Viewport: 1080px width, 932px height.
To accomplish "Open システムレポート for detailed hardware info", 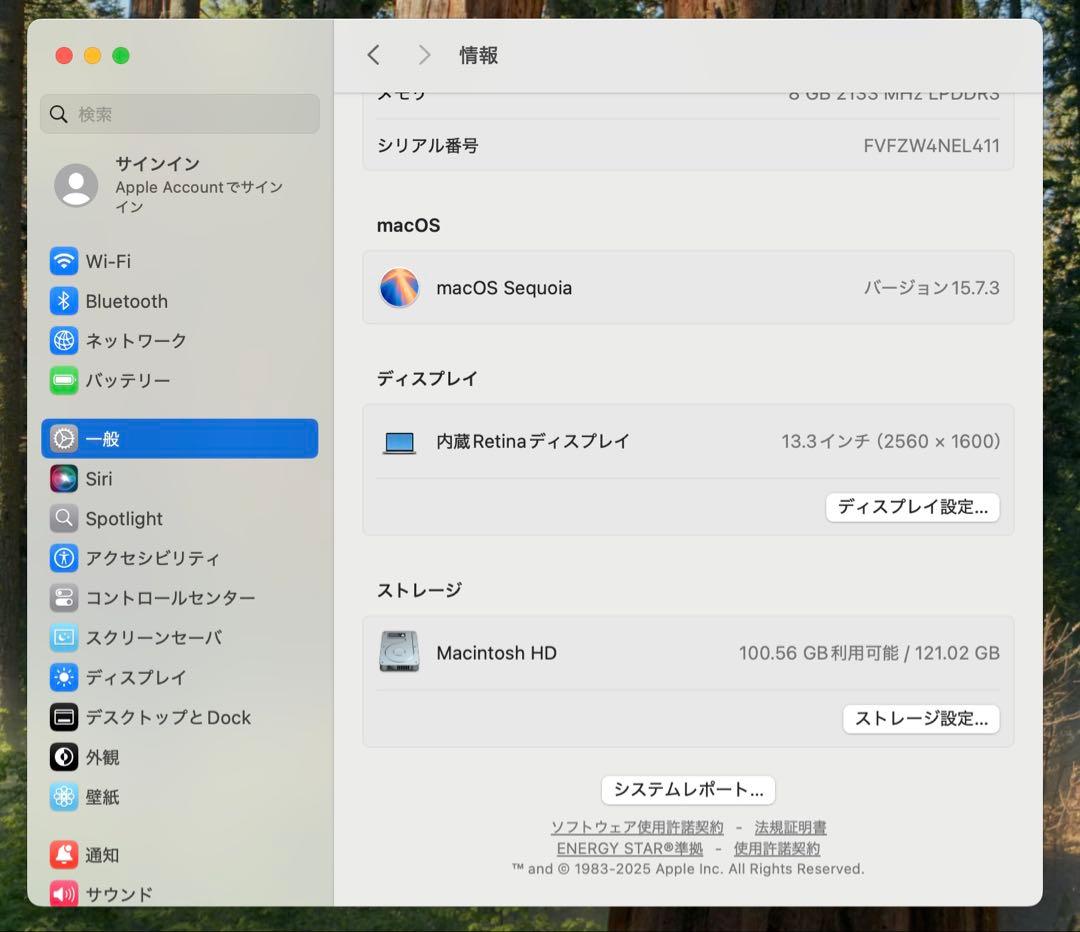I will tap(687, 790).
